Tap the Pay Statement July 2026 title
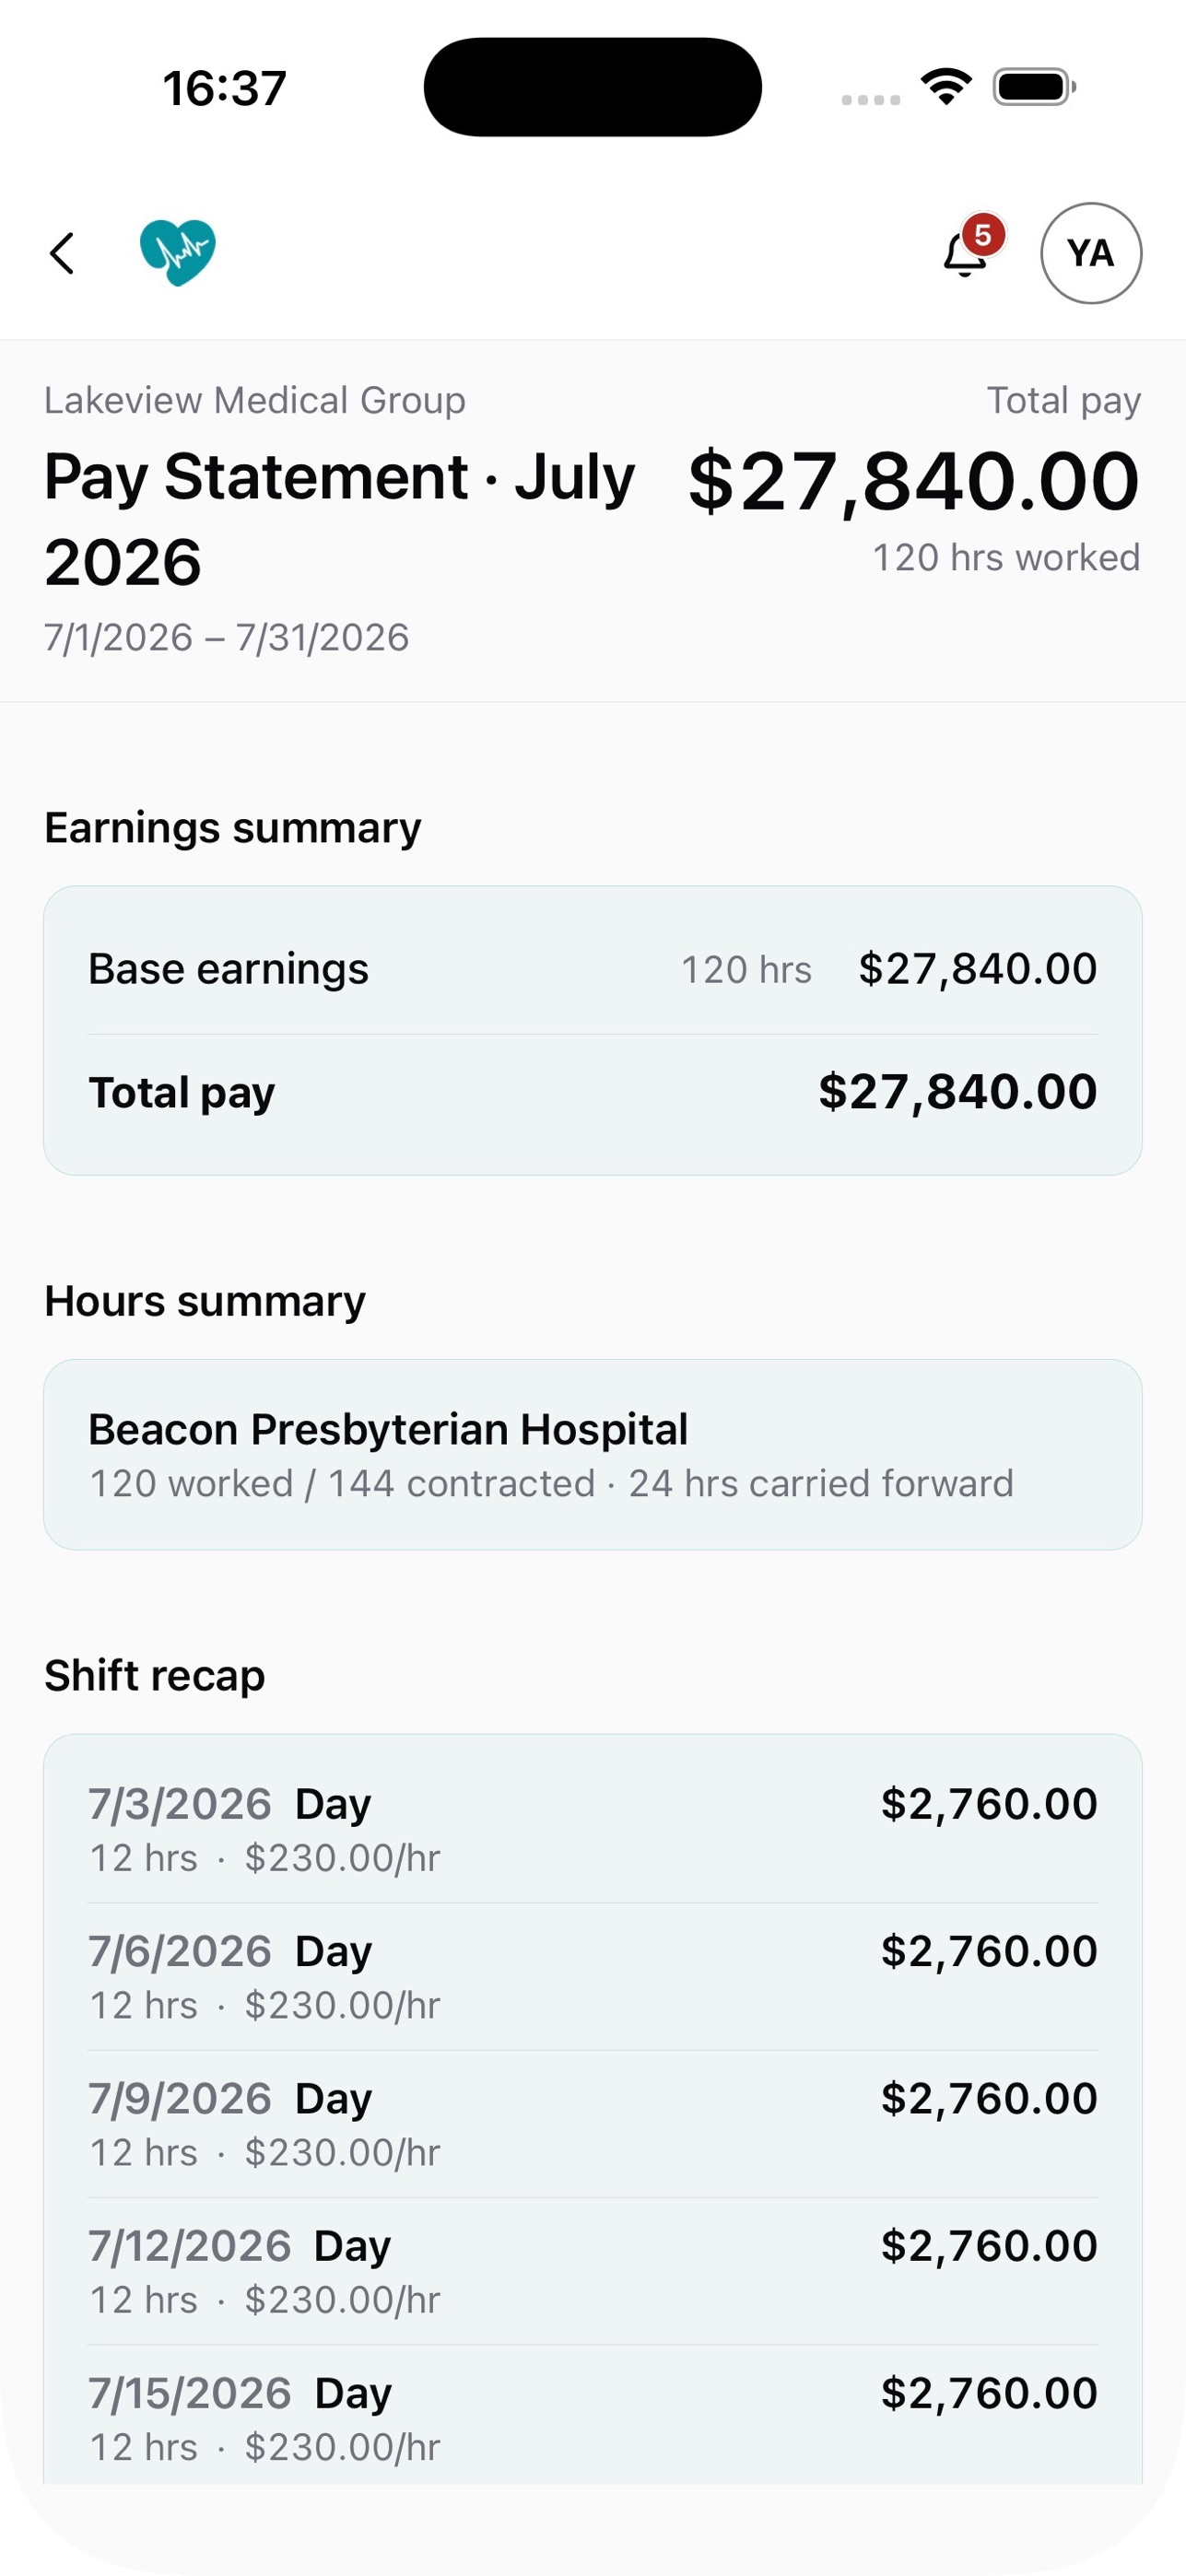Image resolution: width=1186 pixels, height=2576 pixels. (340, 518)
